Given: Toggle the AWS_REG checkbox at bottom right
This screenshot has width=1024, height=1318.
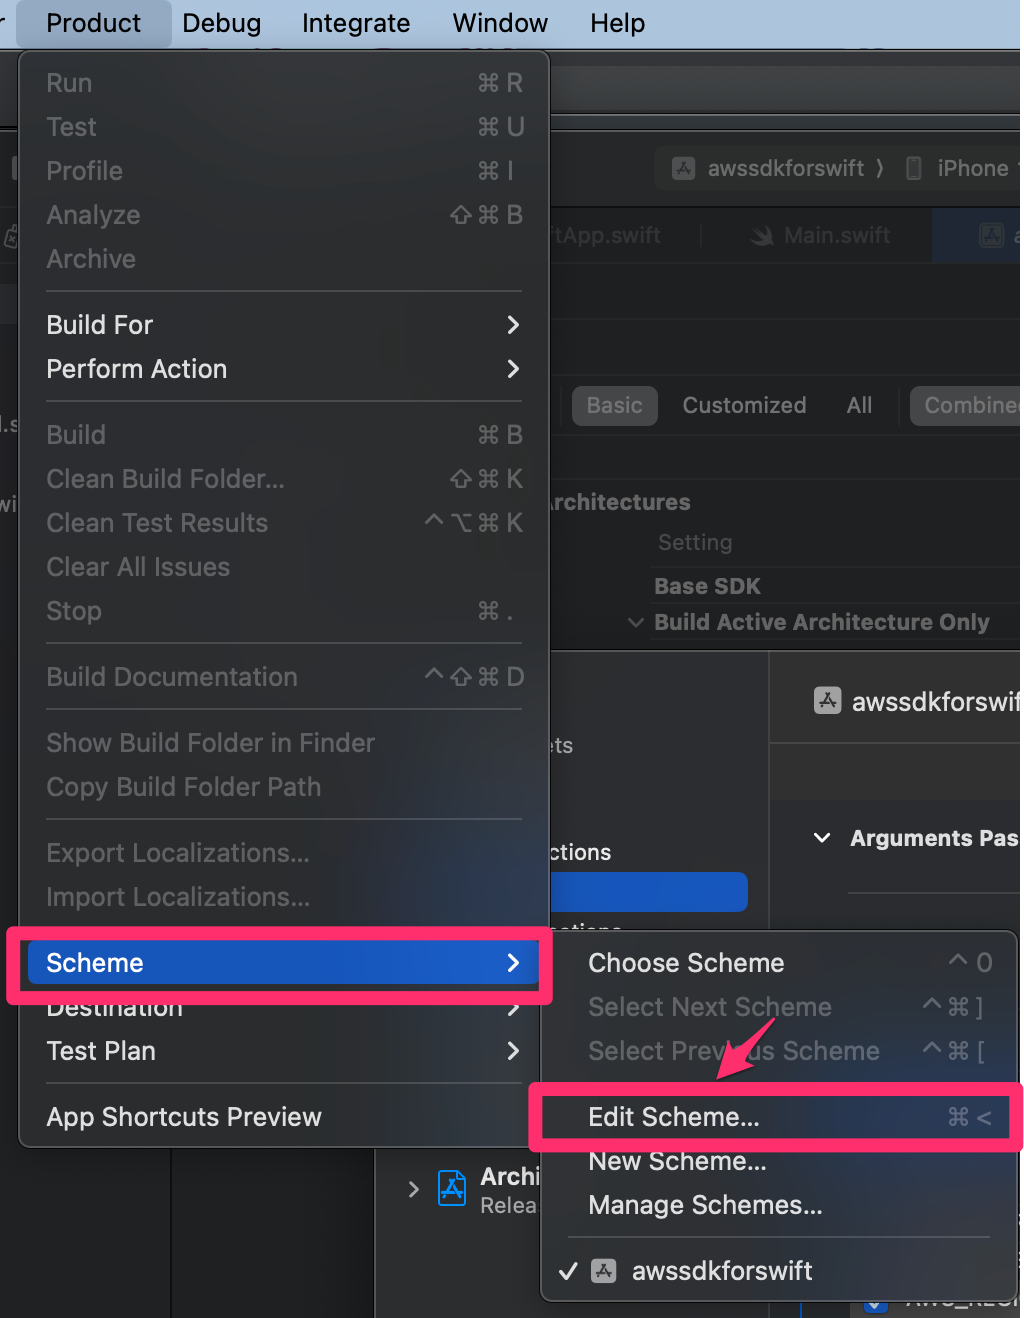Looking at the screenshot, I should click(877, 1305).
